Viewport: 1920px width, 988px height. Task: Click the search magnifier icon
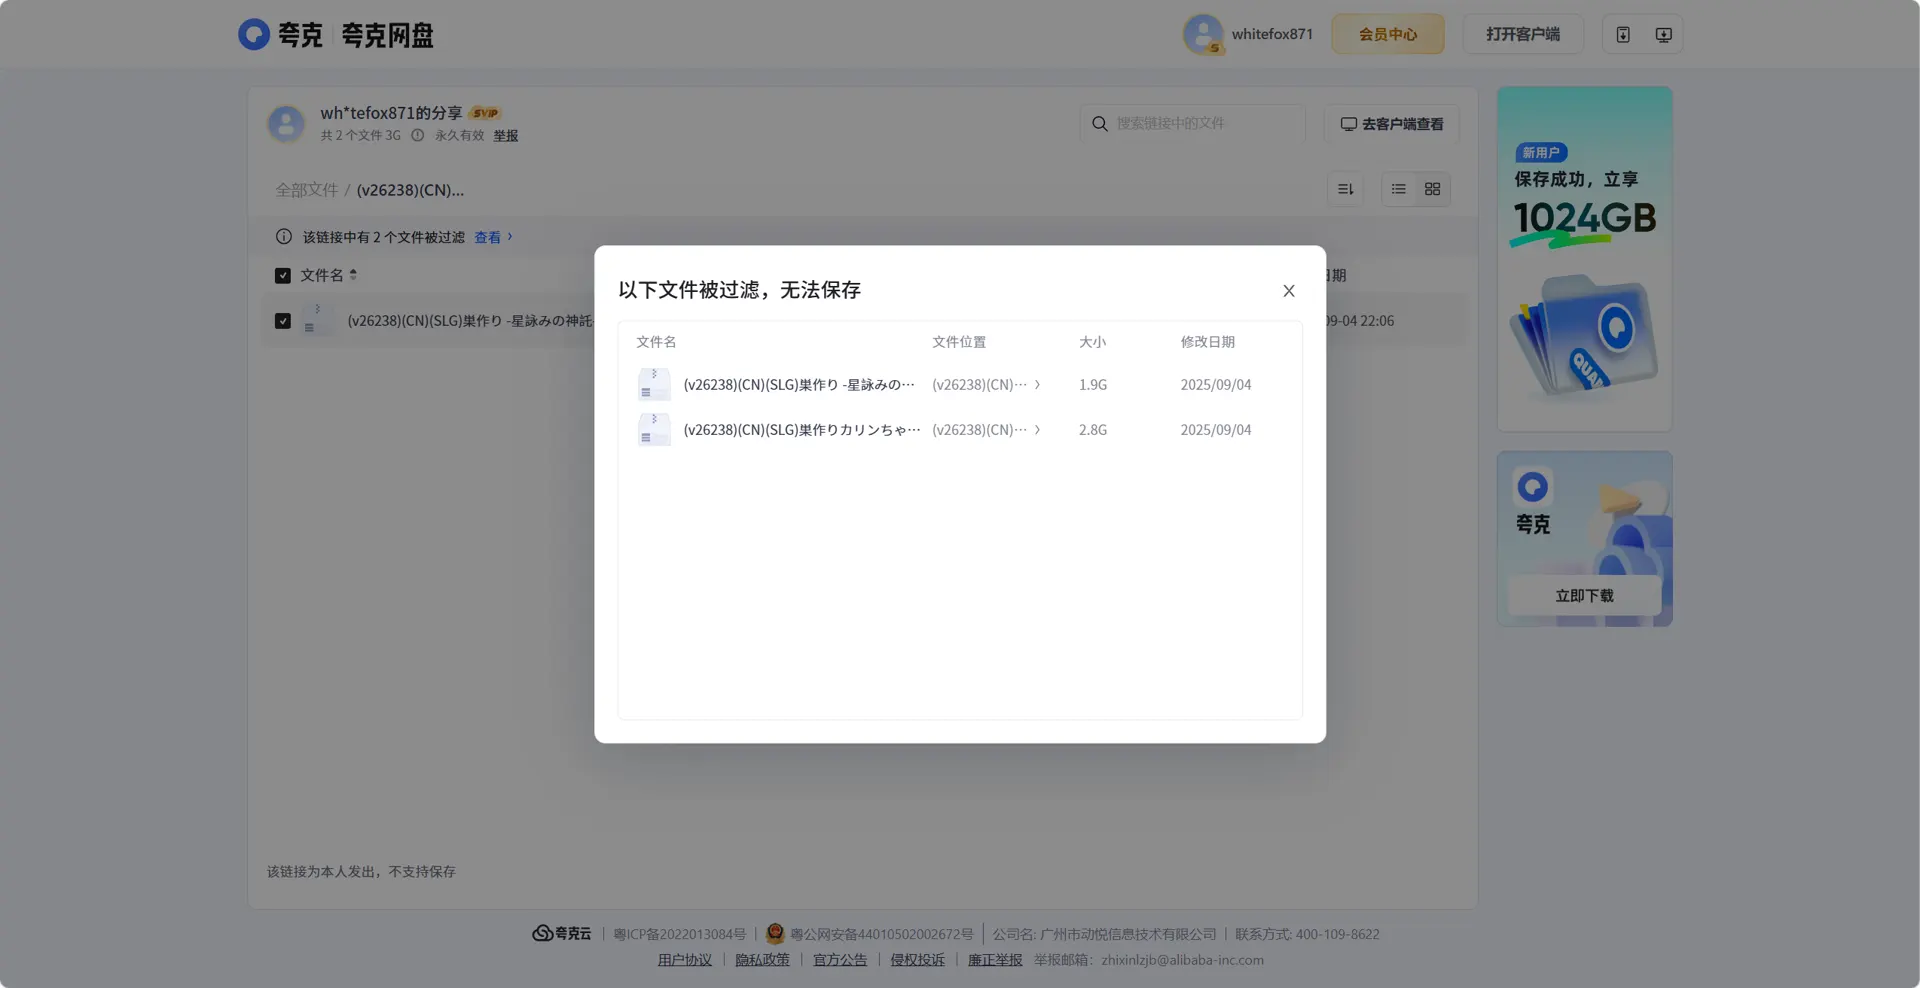(1100, 124)
